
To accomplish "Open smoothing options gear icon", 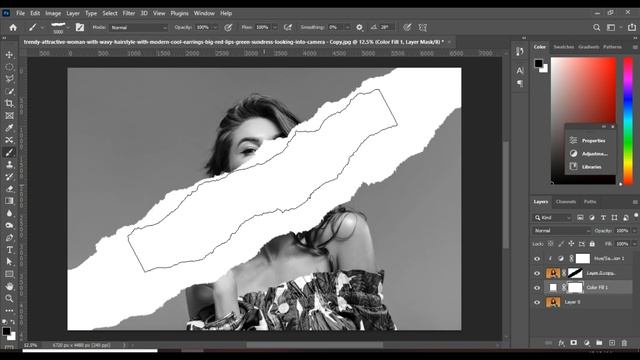I will (359, 27).
